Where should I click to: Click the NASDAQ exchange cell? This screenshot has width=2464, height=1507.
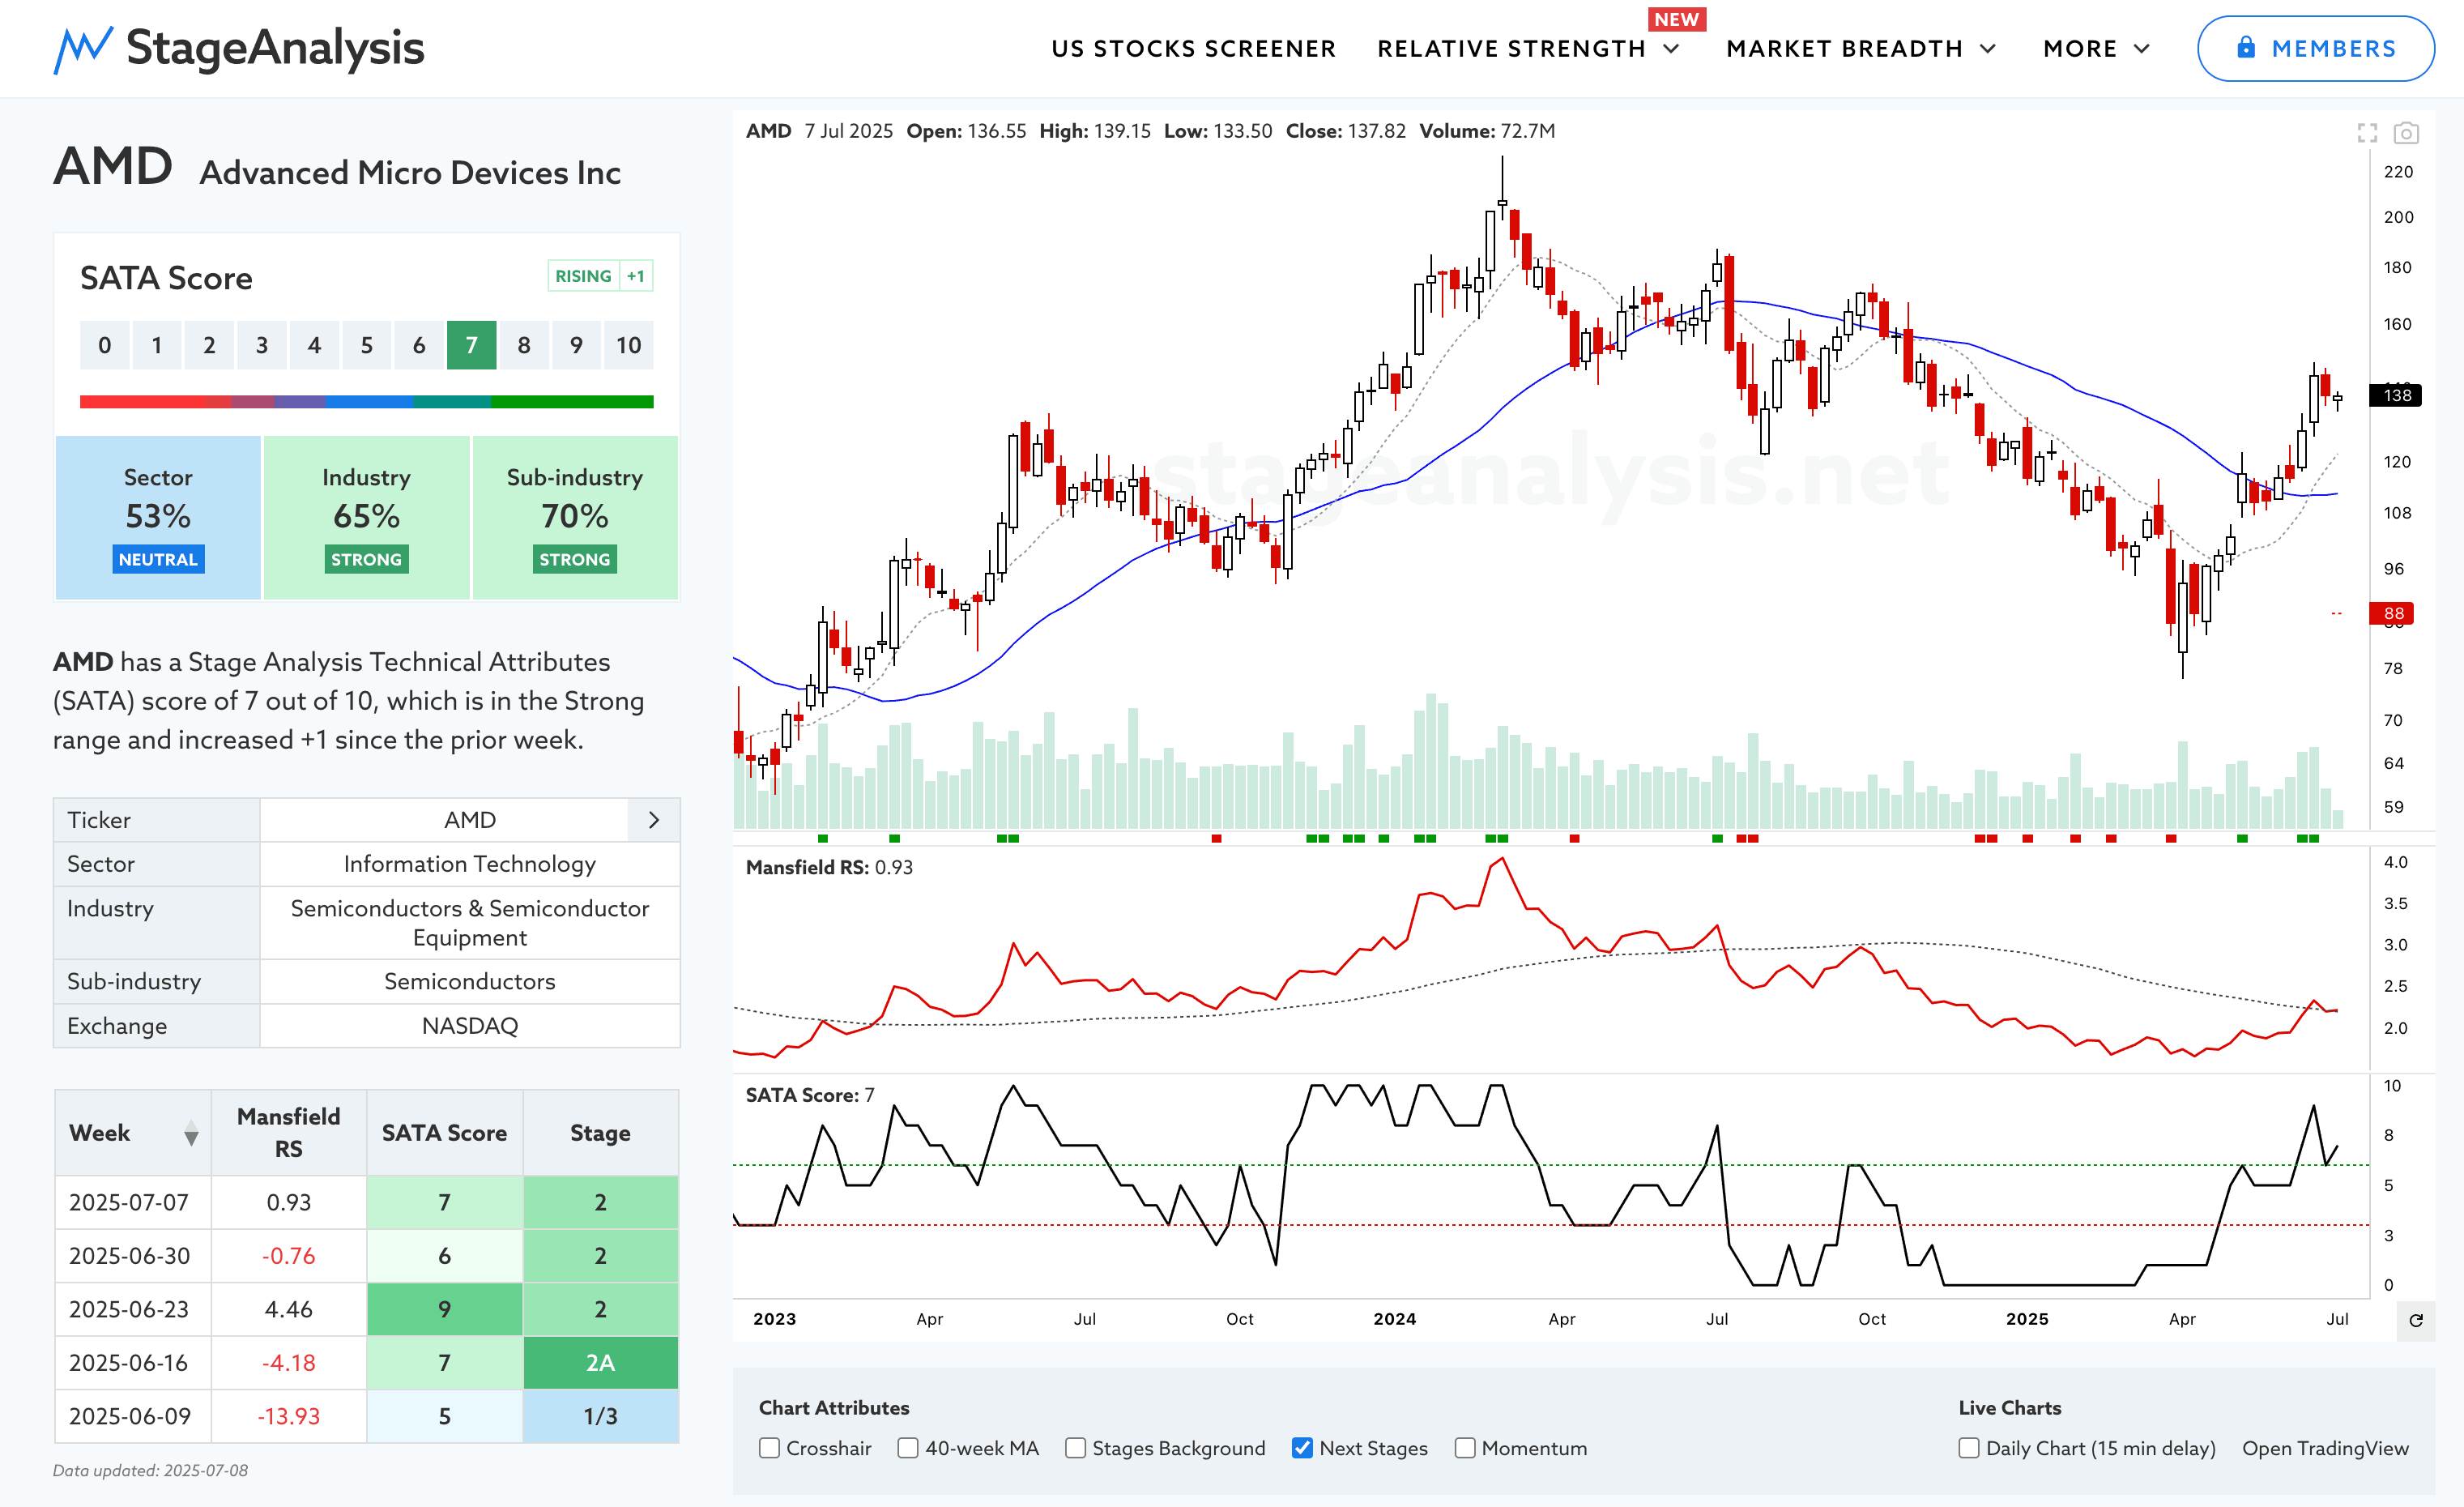(470, 1026)
